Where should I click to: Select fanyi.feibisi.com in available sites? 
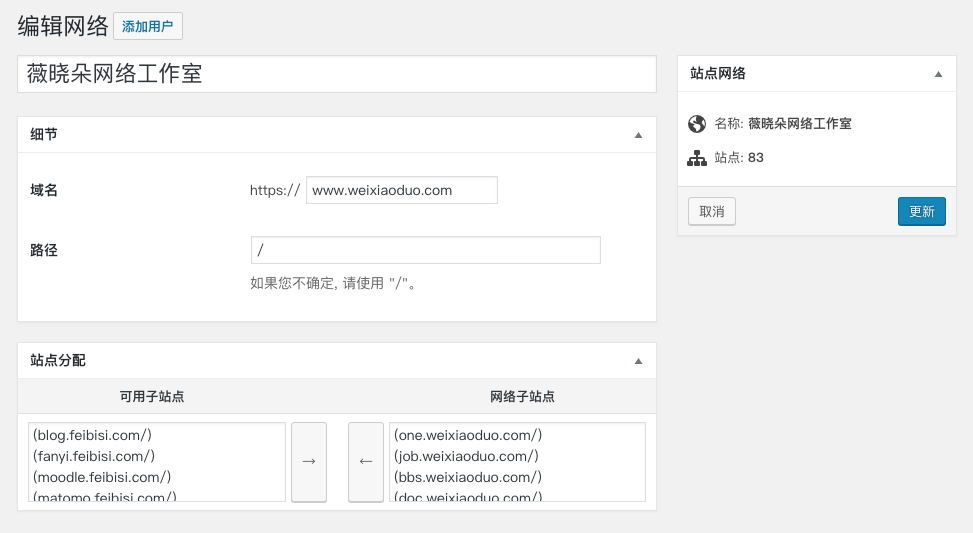[x=94, y=456]
